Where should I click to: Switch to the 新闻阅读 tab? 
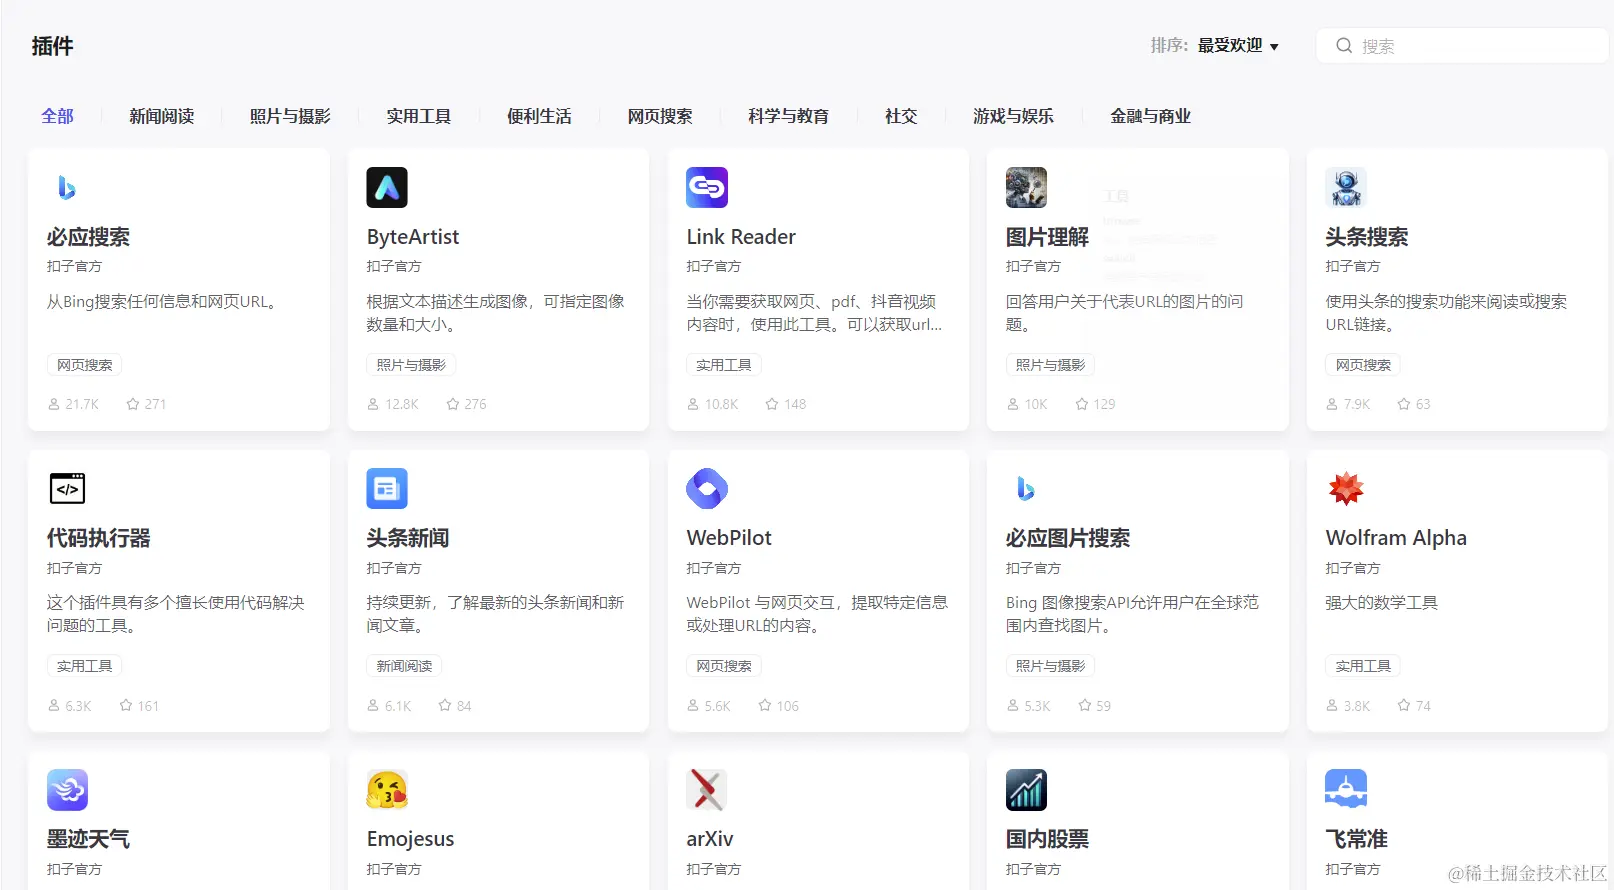161,116
